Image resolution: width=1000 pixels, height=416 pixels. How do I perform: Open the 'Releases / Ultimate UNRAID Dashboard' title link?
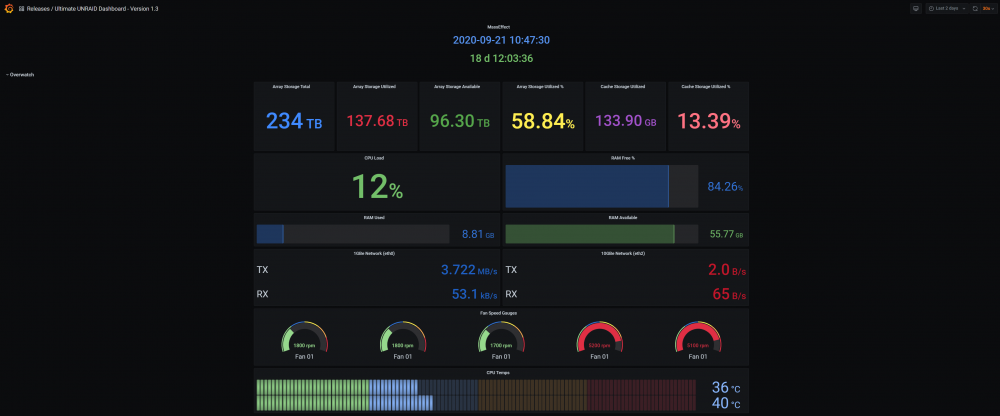coord(92,9)
